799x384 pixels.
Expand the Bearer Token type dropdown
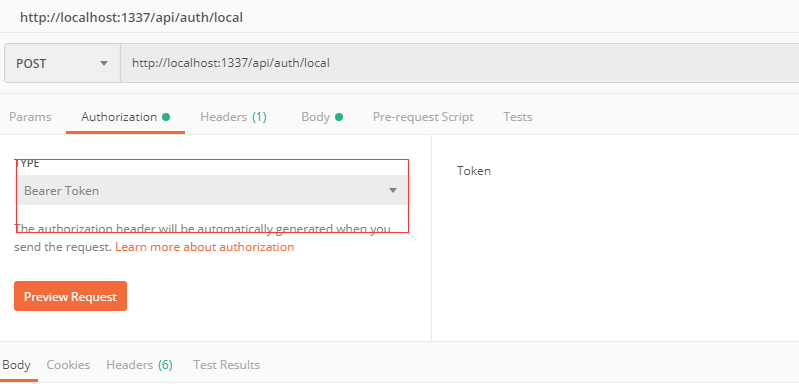click(212, 190)
